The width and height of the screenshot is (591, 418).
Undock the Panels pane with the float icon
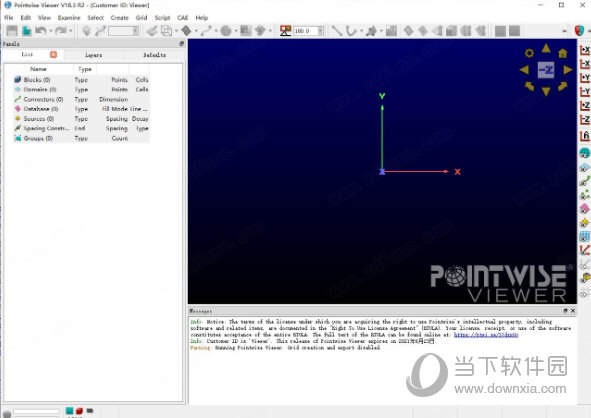[182, 44]
